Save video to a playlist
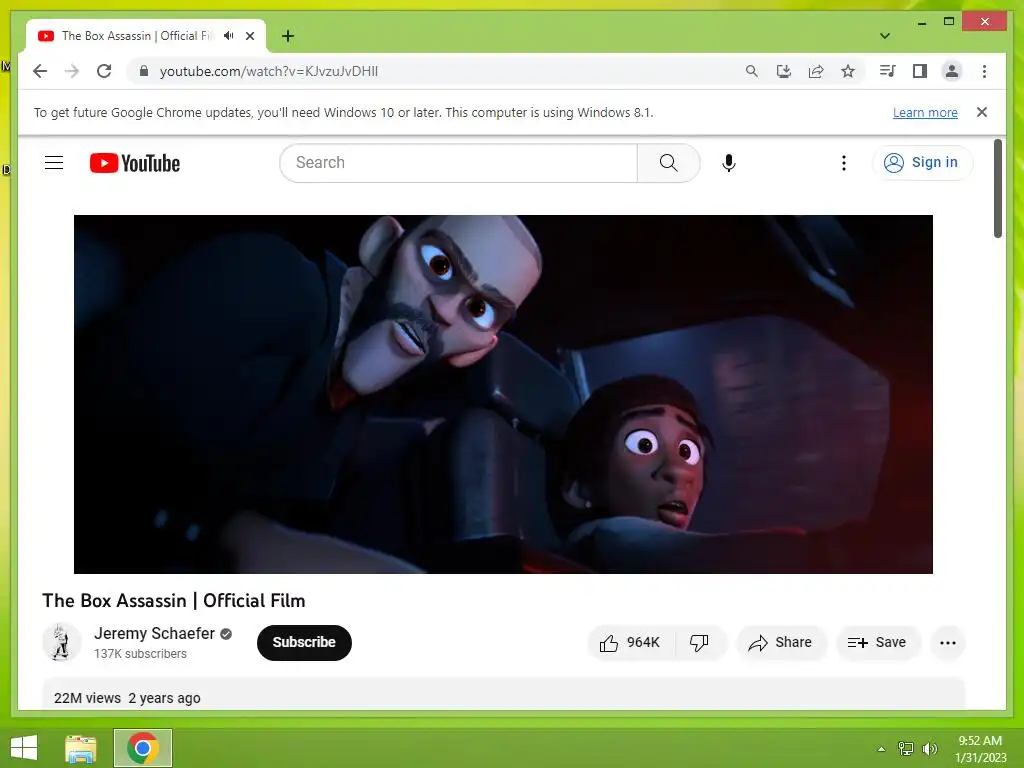This screenshot has width=1024, height=768. point(878,643)
